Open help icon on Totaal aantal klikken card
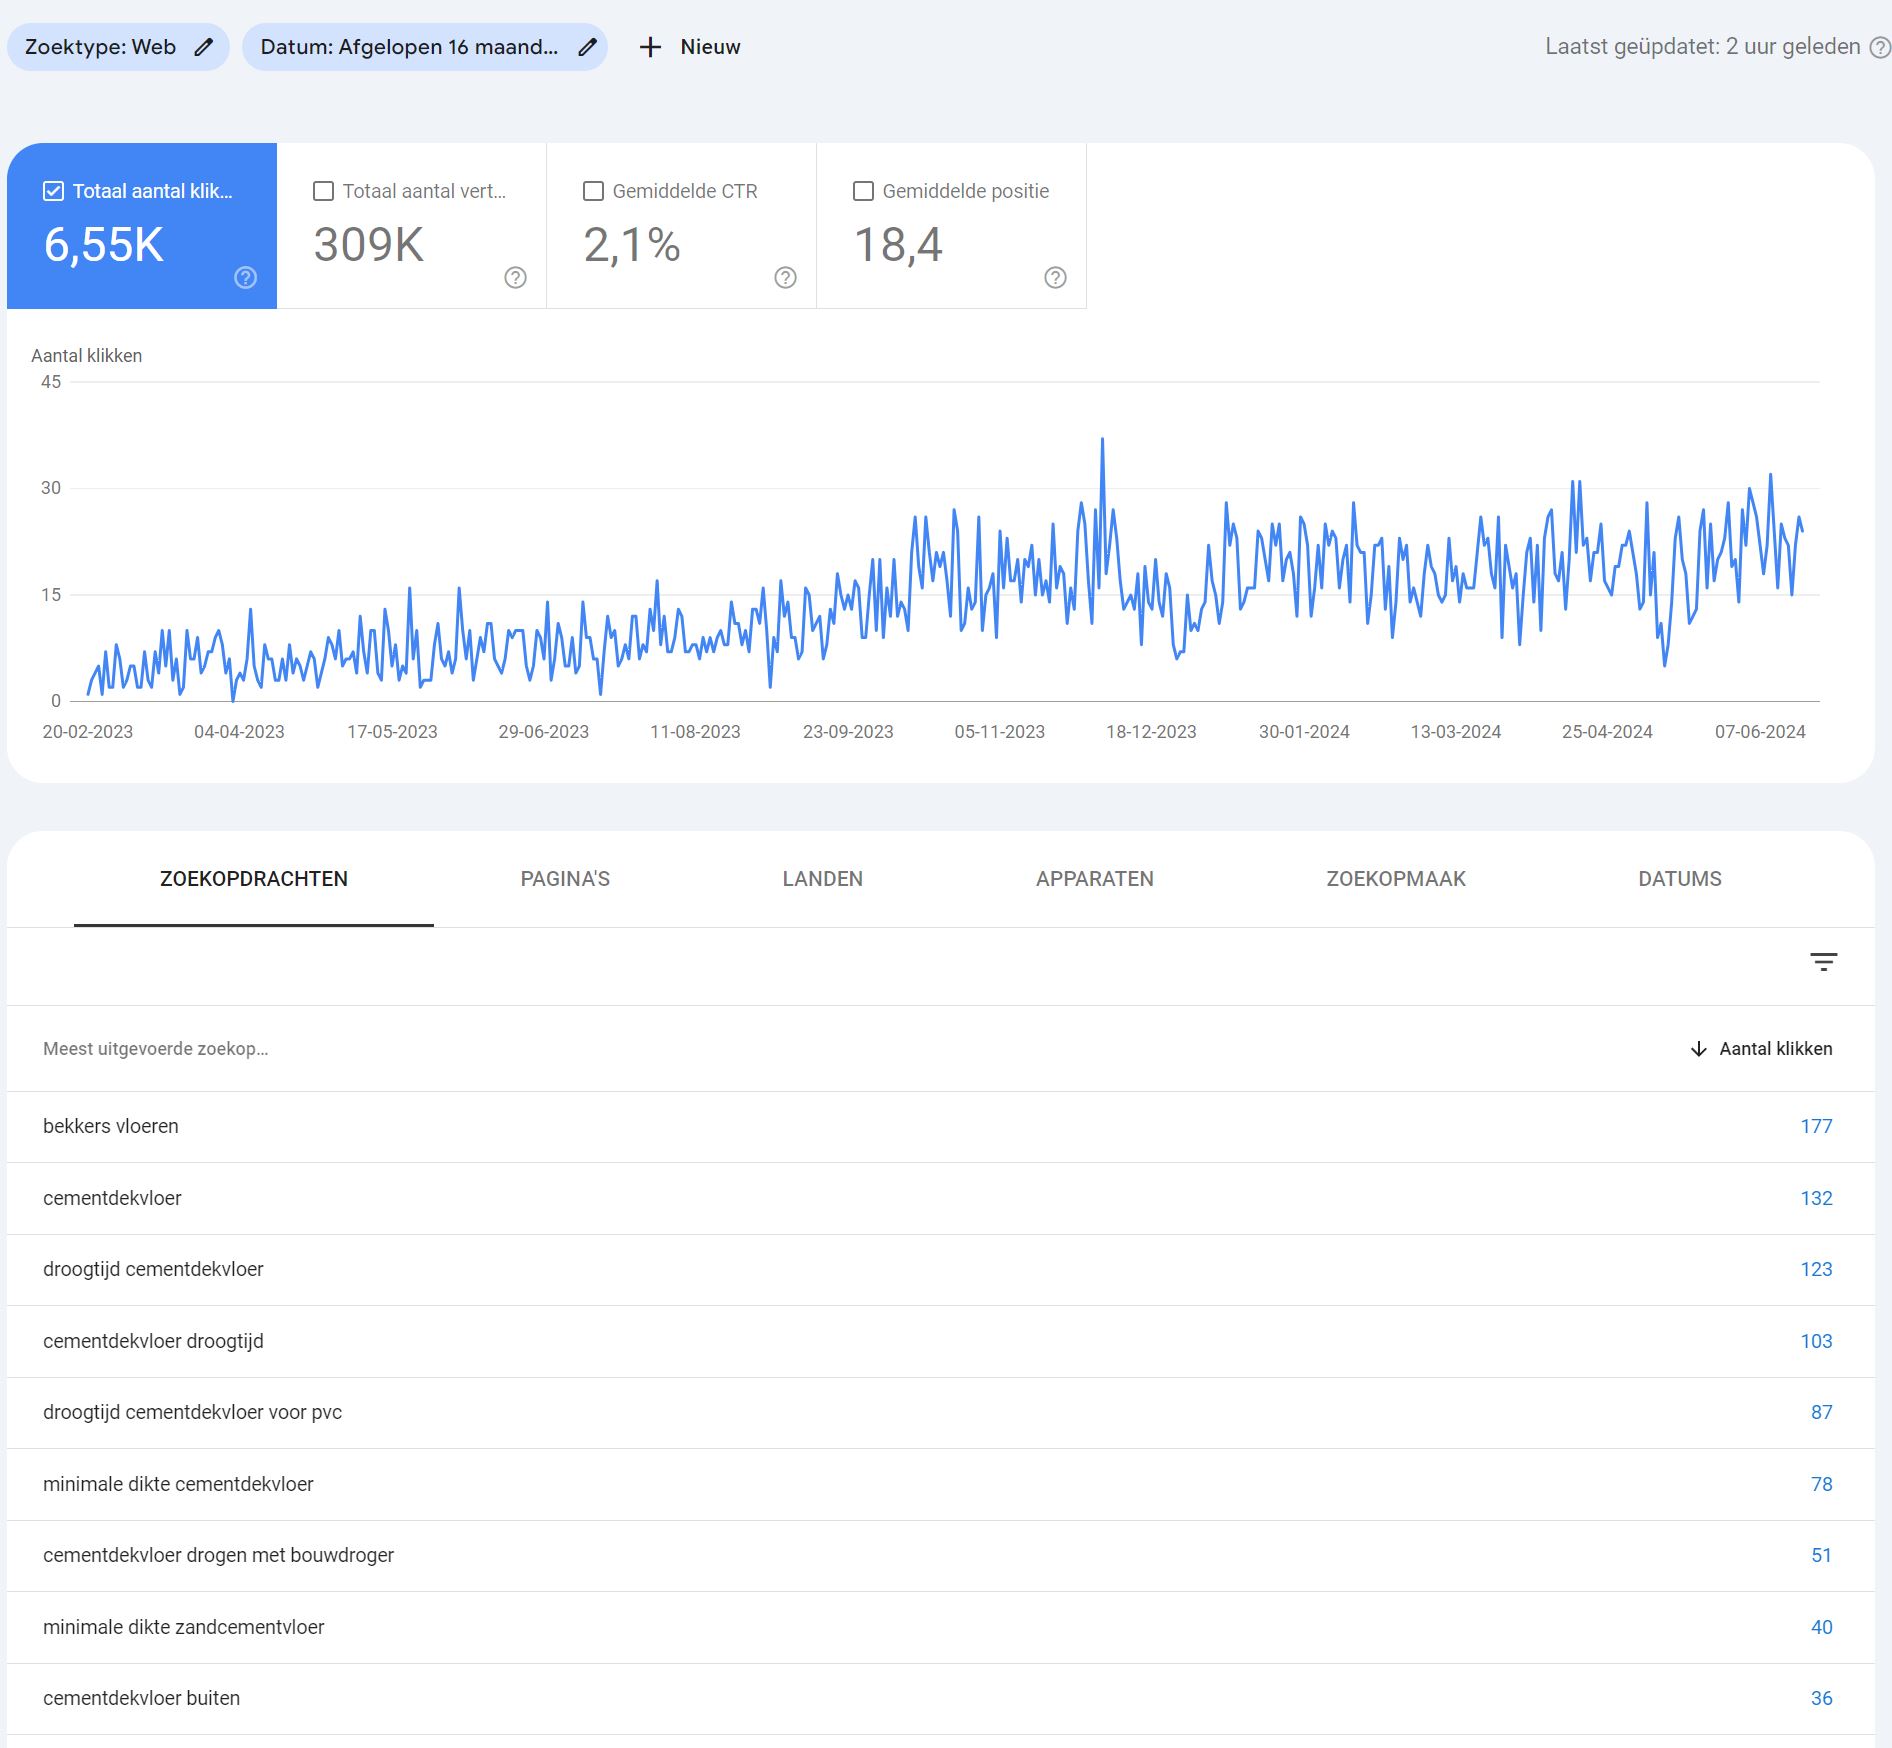 [x=245, y=278]
